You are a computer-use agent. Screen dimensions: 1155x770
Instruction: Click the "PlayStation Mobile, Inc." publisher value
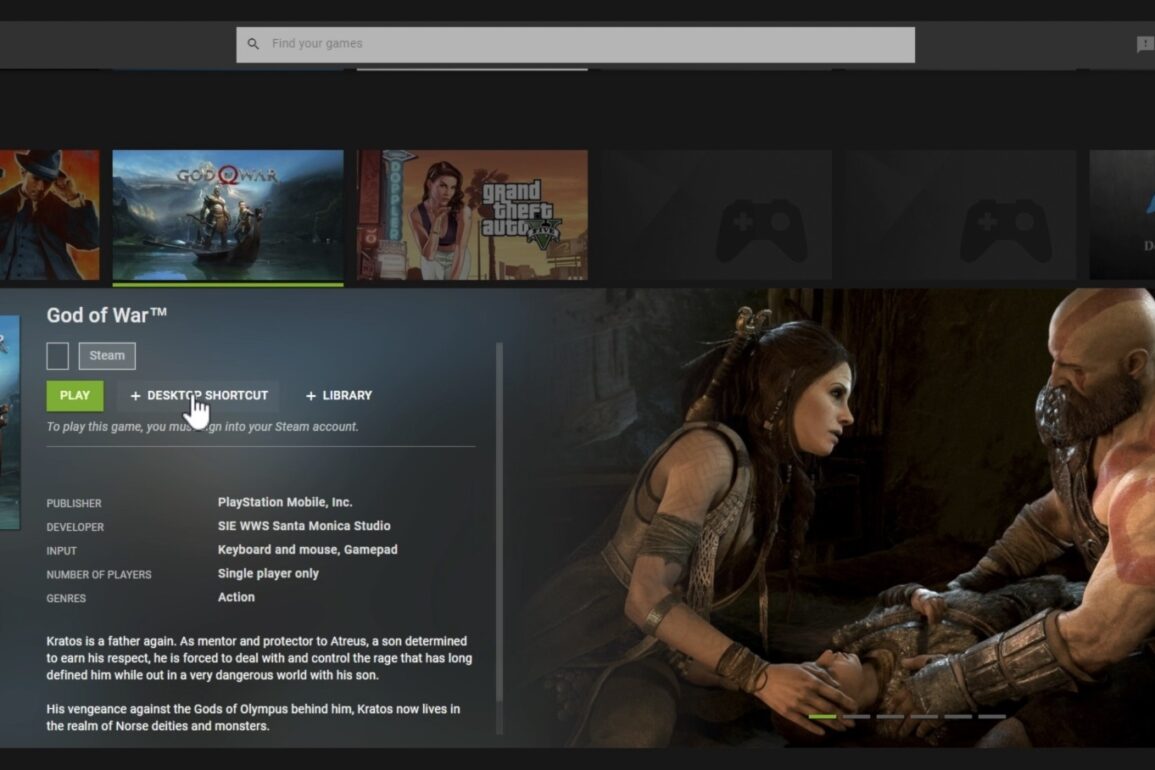point(285,503)
